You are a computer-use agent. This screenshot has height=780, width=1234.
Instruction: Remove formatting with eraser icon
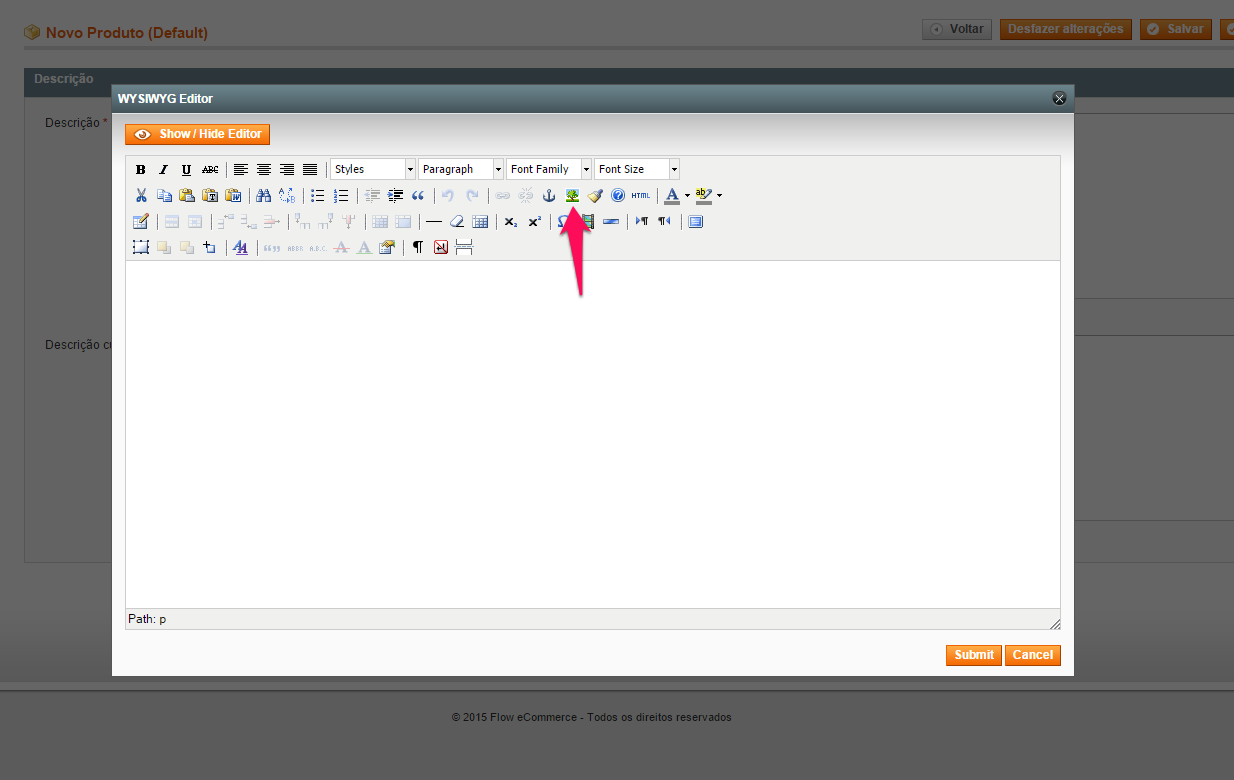coord(457,221)
